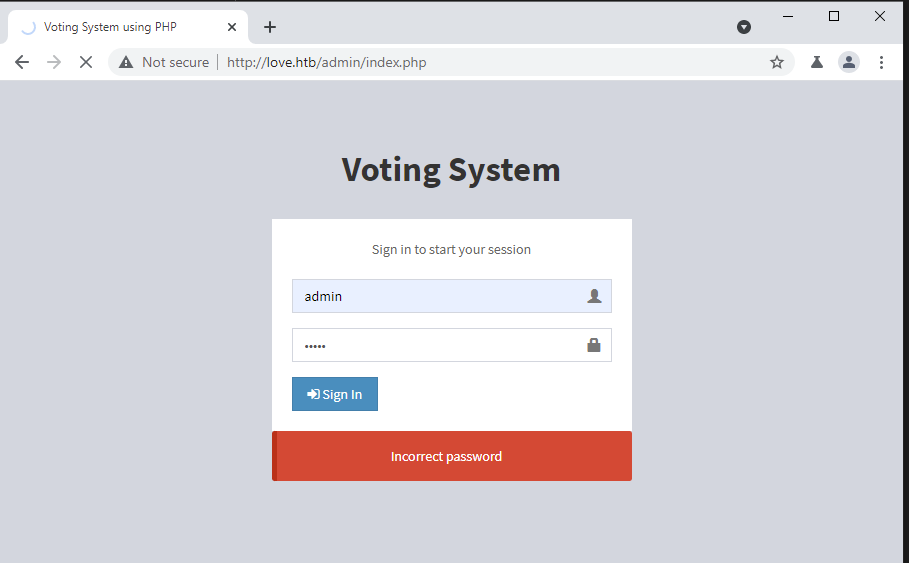Click the lock icon in password field
909x563 pixels.
point(594,345)
